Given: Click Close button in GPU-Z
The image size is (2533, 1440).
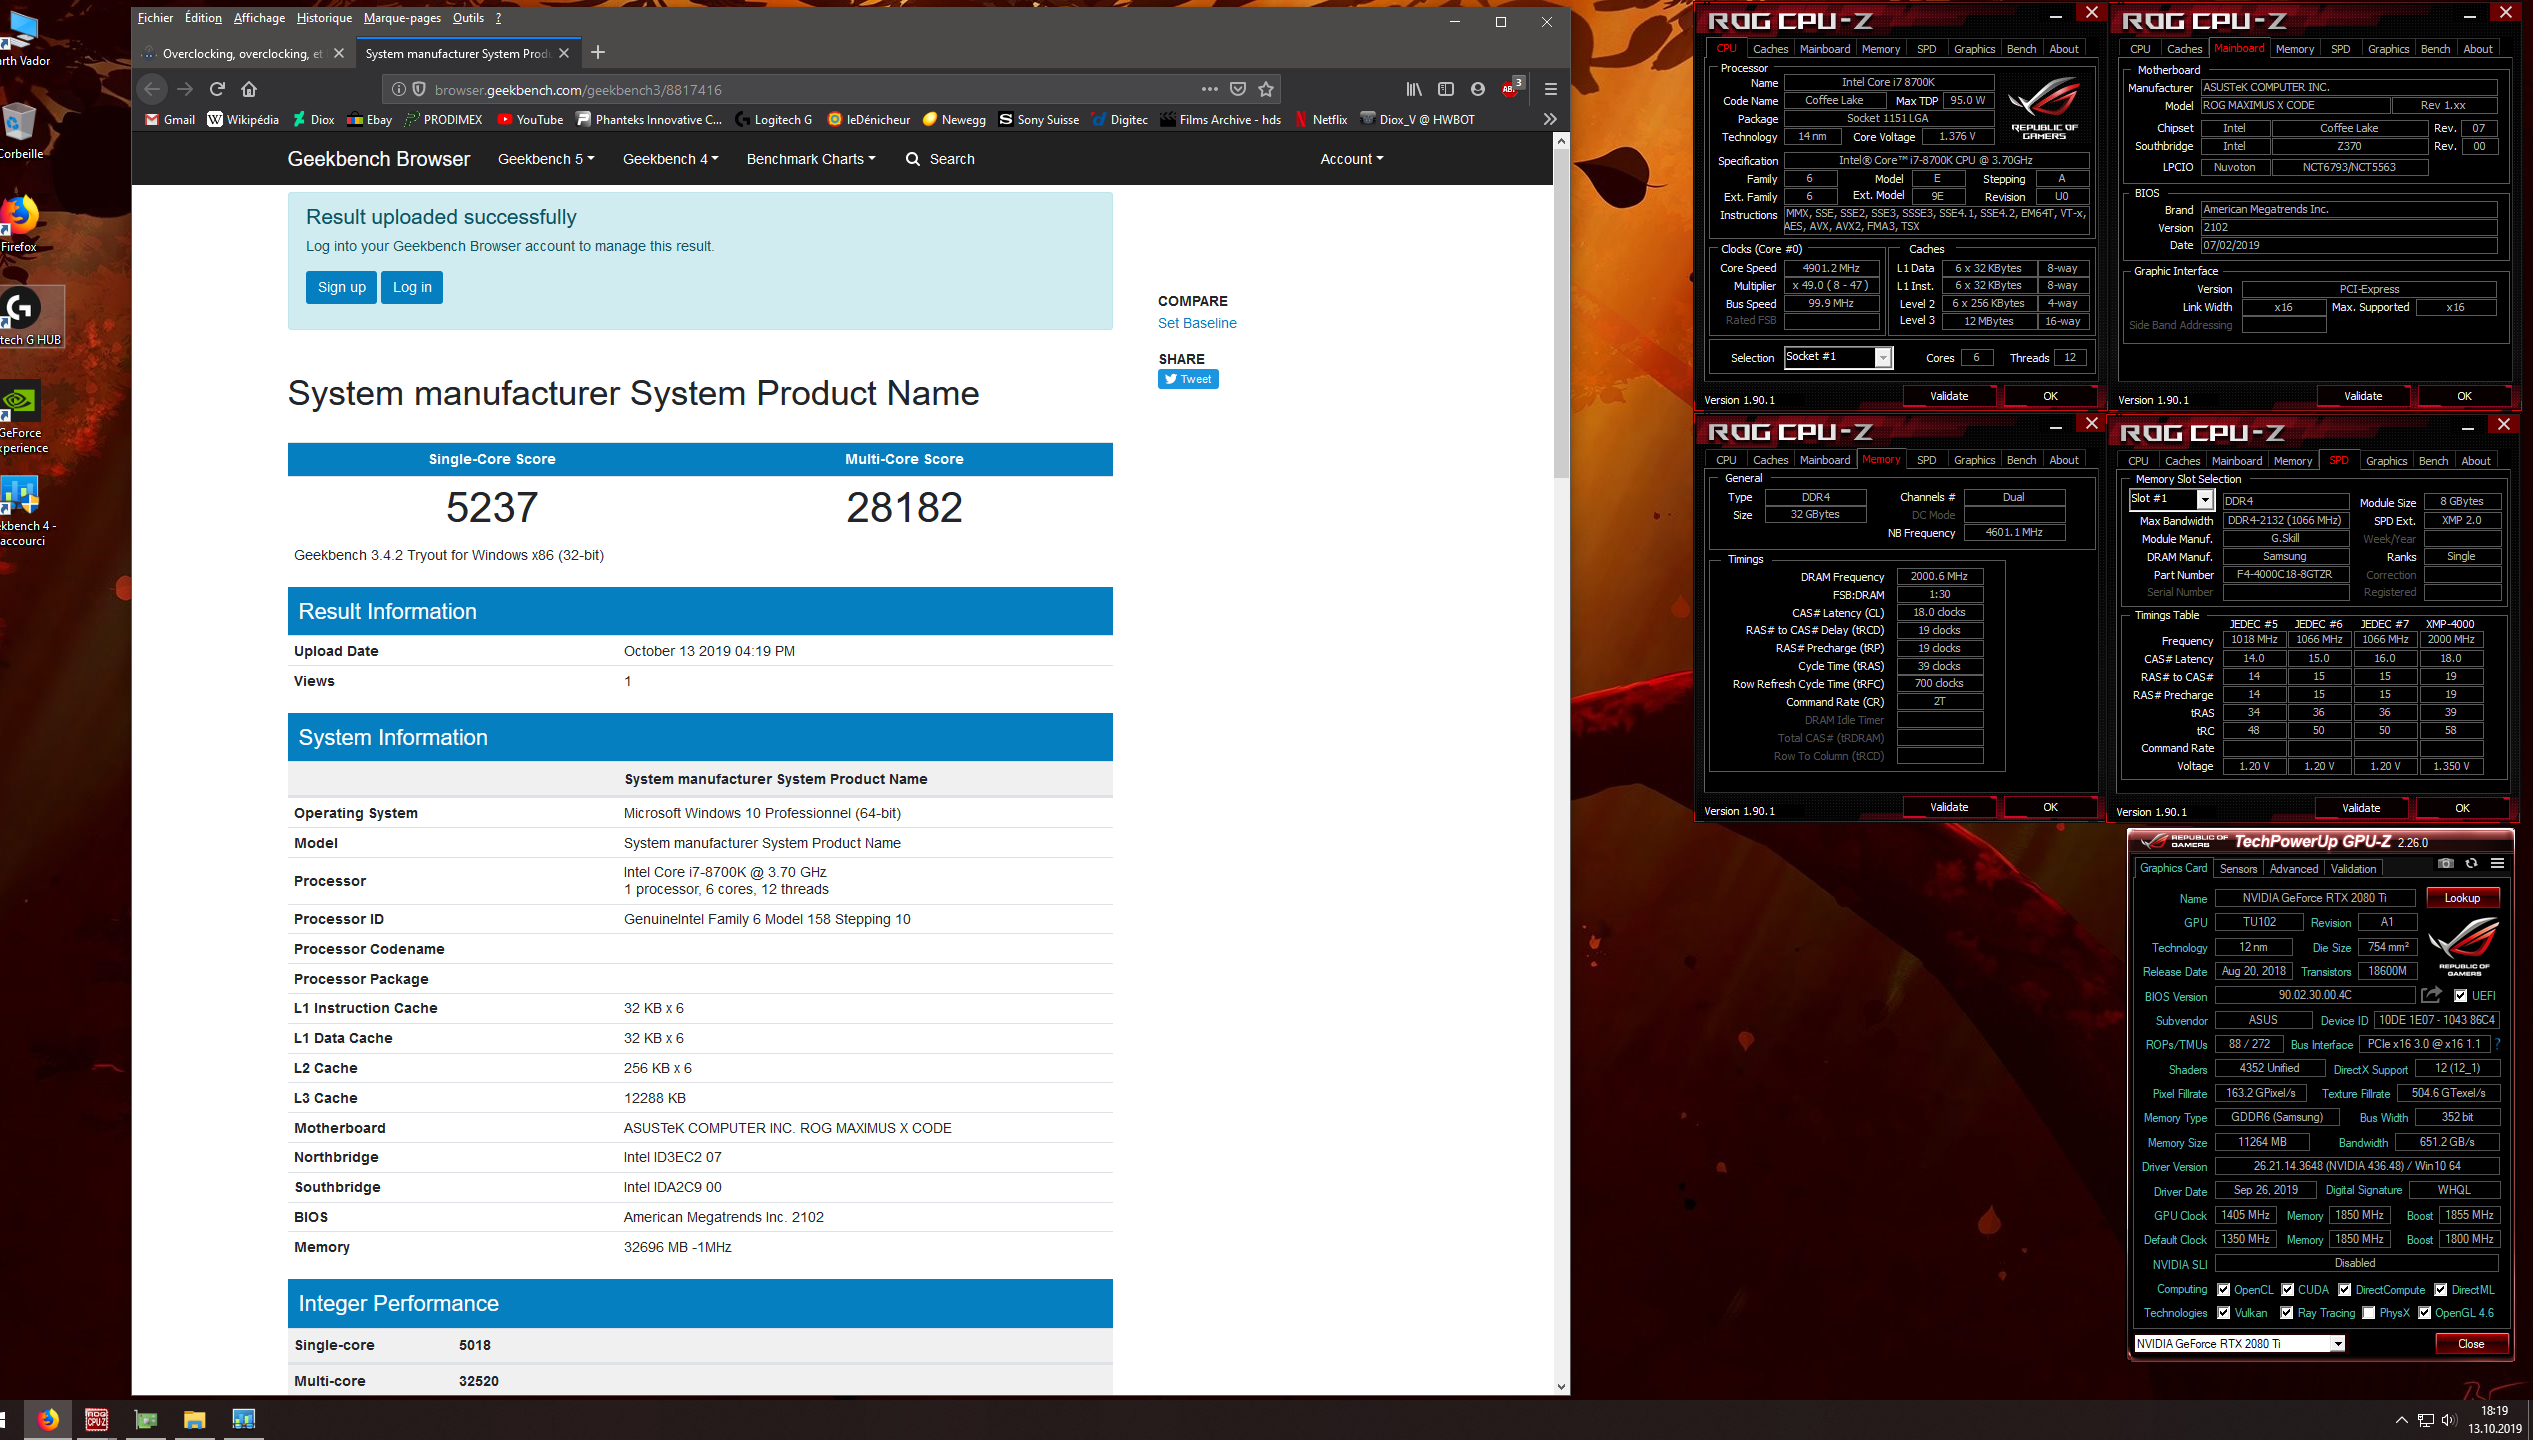Looking at the screenshot, I should (x=2471, y=1343).
